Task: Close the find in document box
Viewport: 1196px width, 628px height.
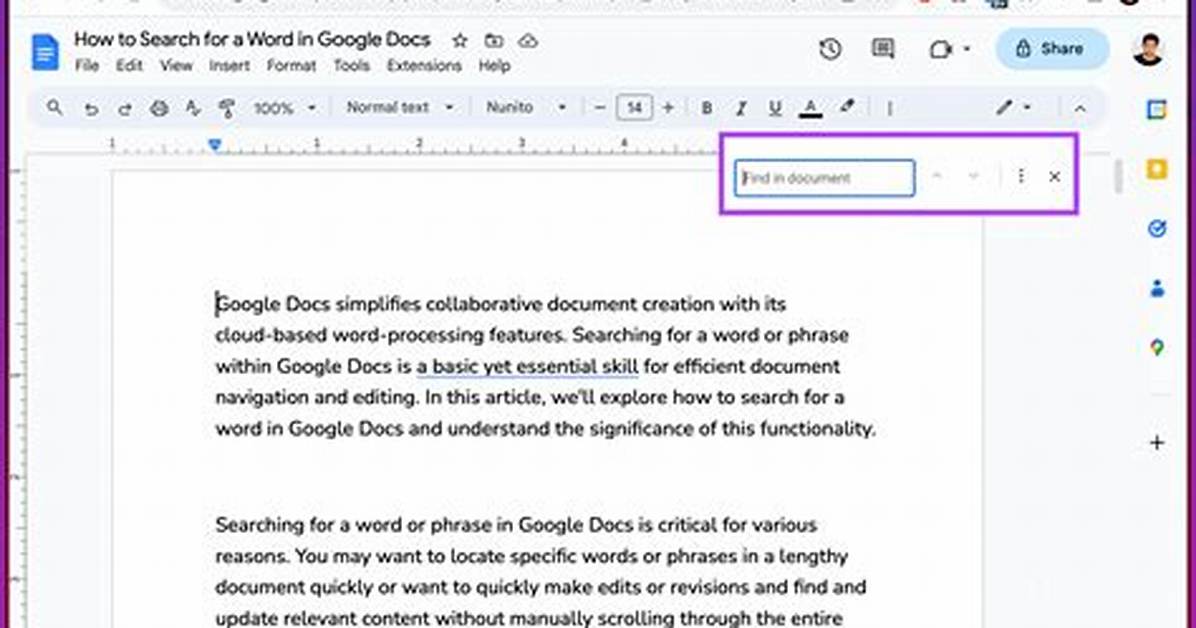Action: 1055,177
